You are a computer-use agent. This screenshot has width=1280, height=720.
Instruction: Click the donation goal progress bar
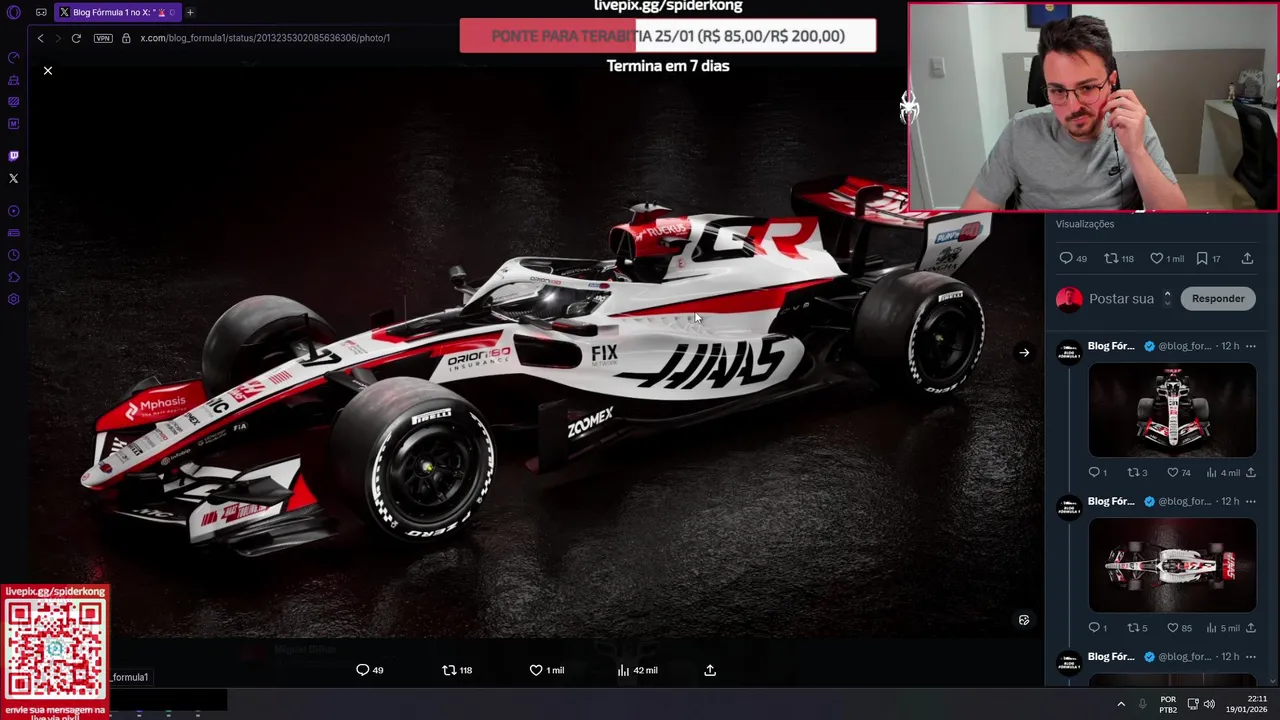coord(668,36)
